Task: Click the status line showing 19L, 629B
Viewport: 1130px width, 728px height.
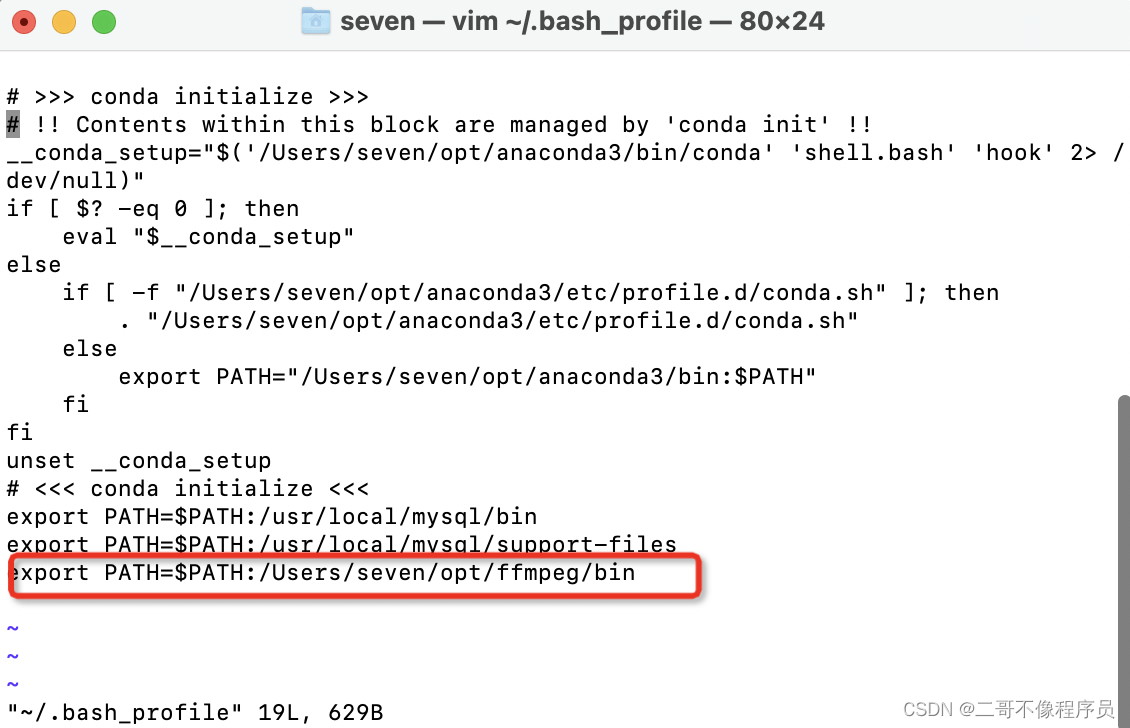Action: coord(194,713)
